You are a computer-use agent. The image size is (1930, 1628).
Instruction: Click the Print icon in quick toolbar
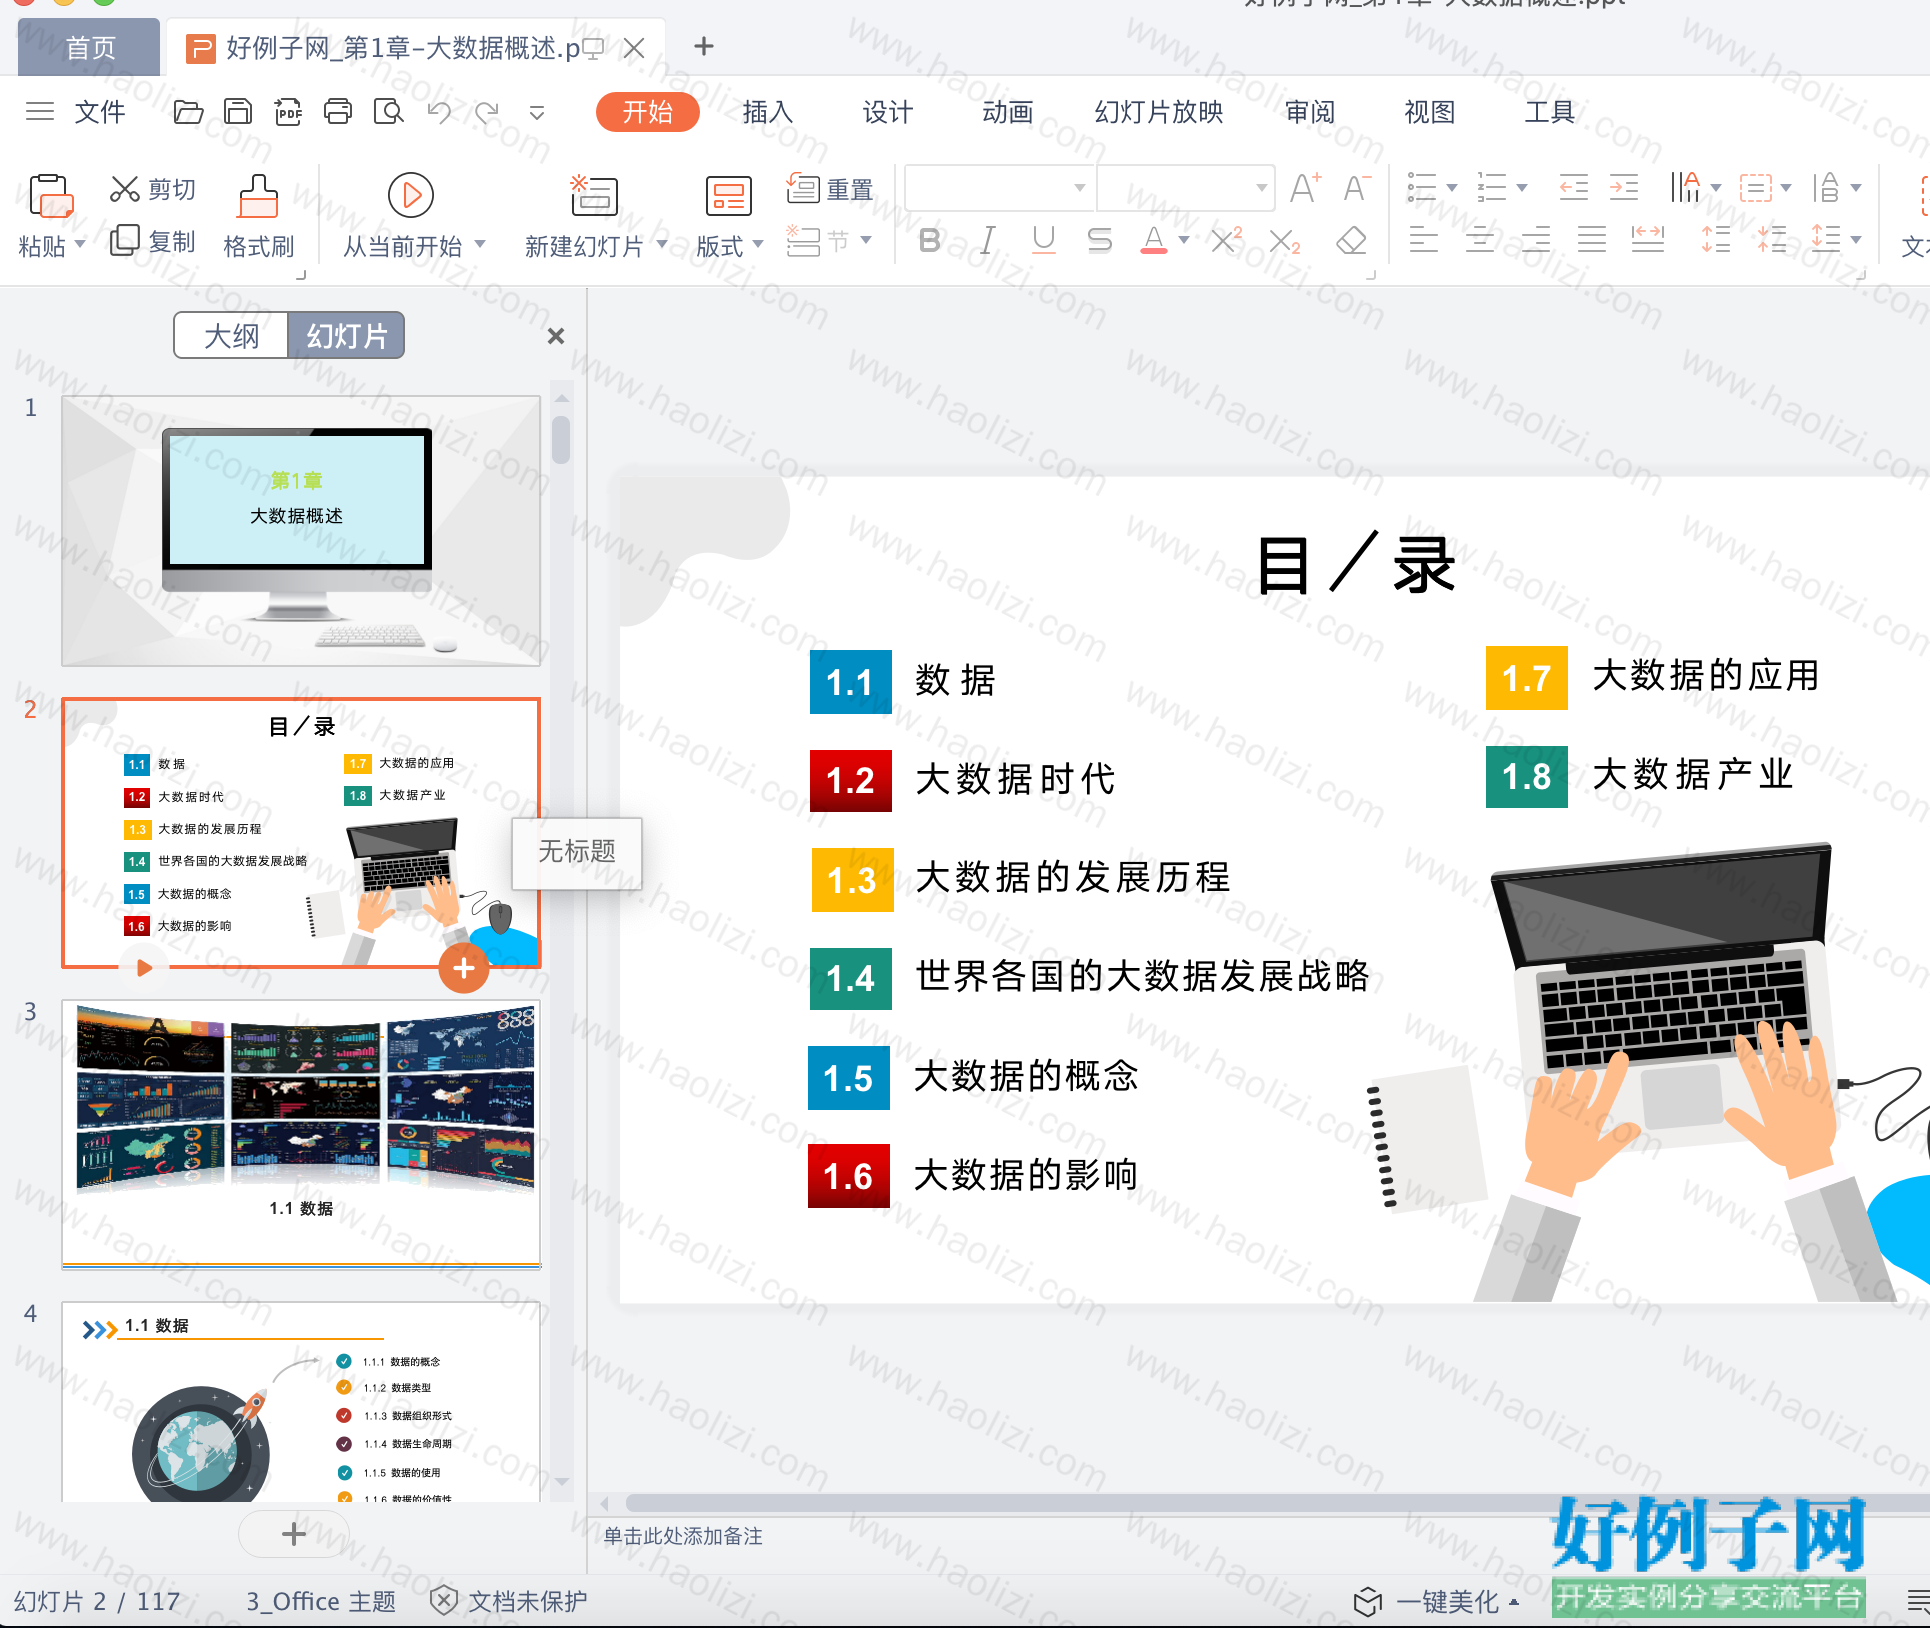(x=338, y=112)
